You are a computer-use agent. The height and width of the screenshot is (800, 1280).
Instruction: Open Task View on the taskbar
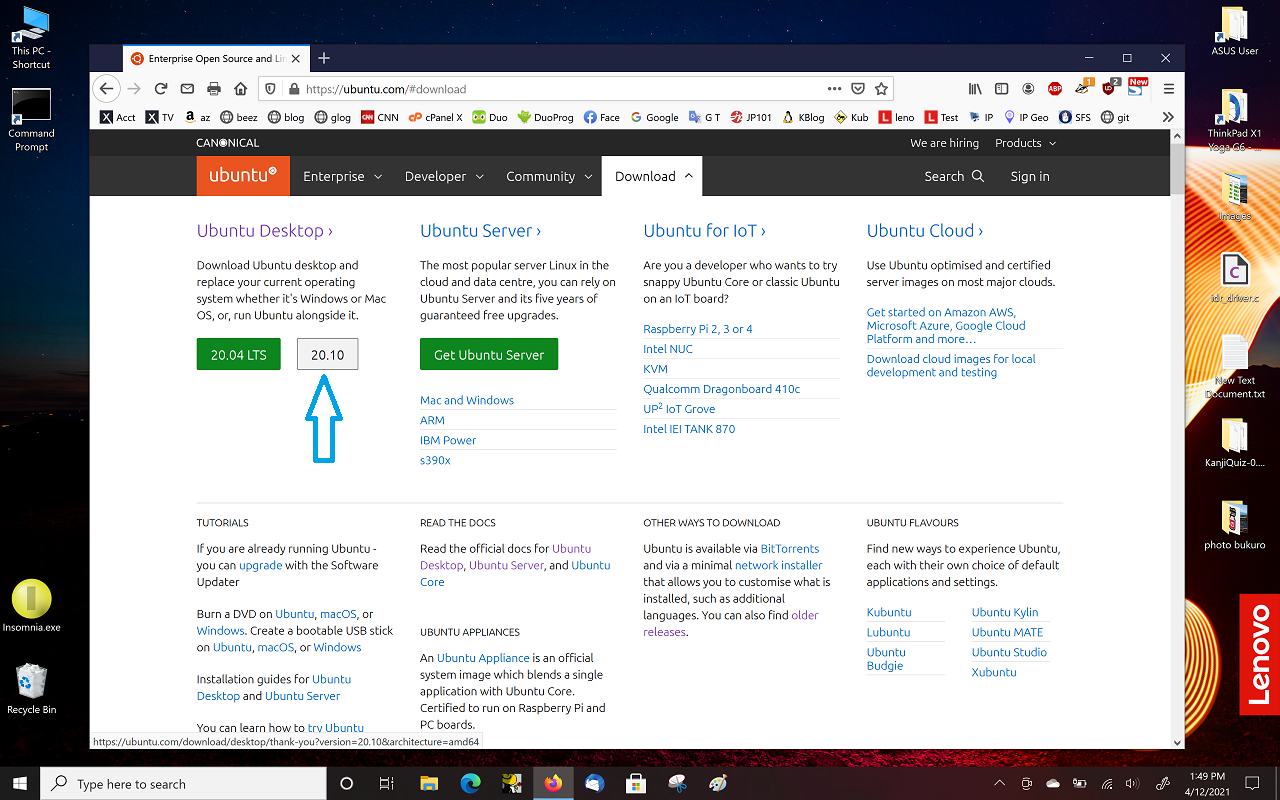[x=386, y=784]
